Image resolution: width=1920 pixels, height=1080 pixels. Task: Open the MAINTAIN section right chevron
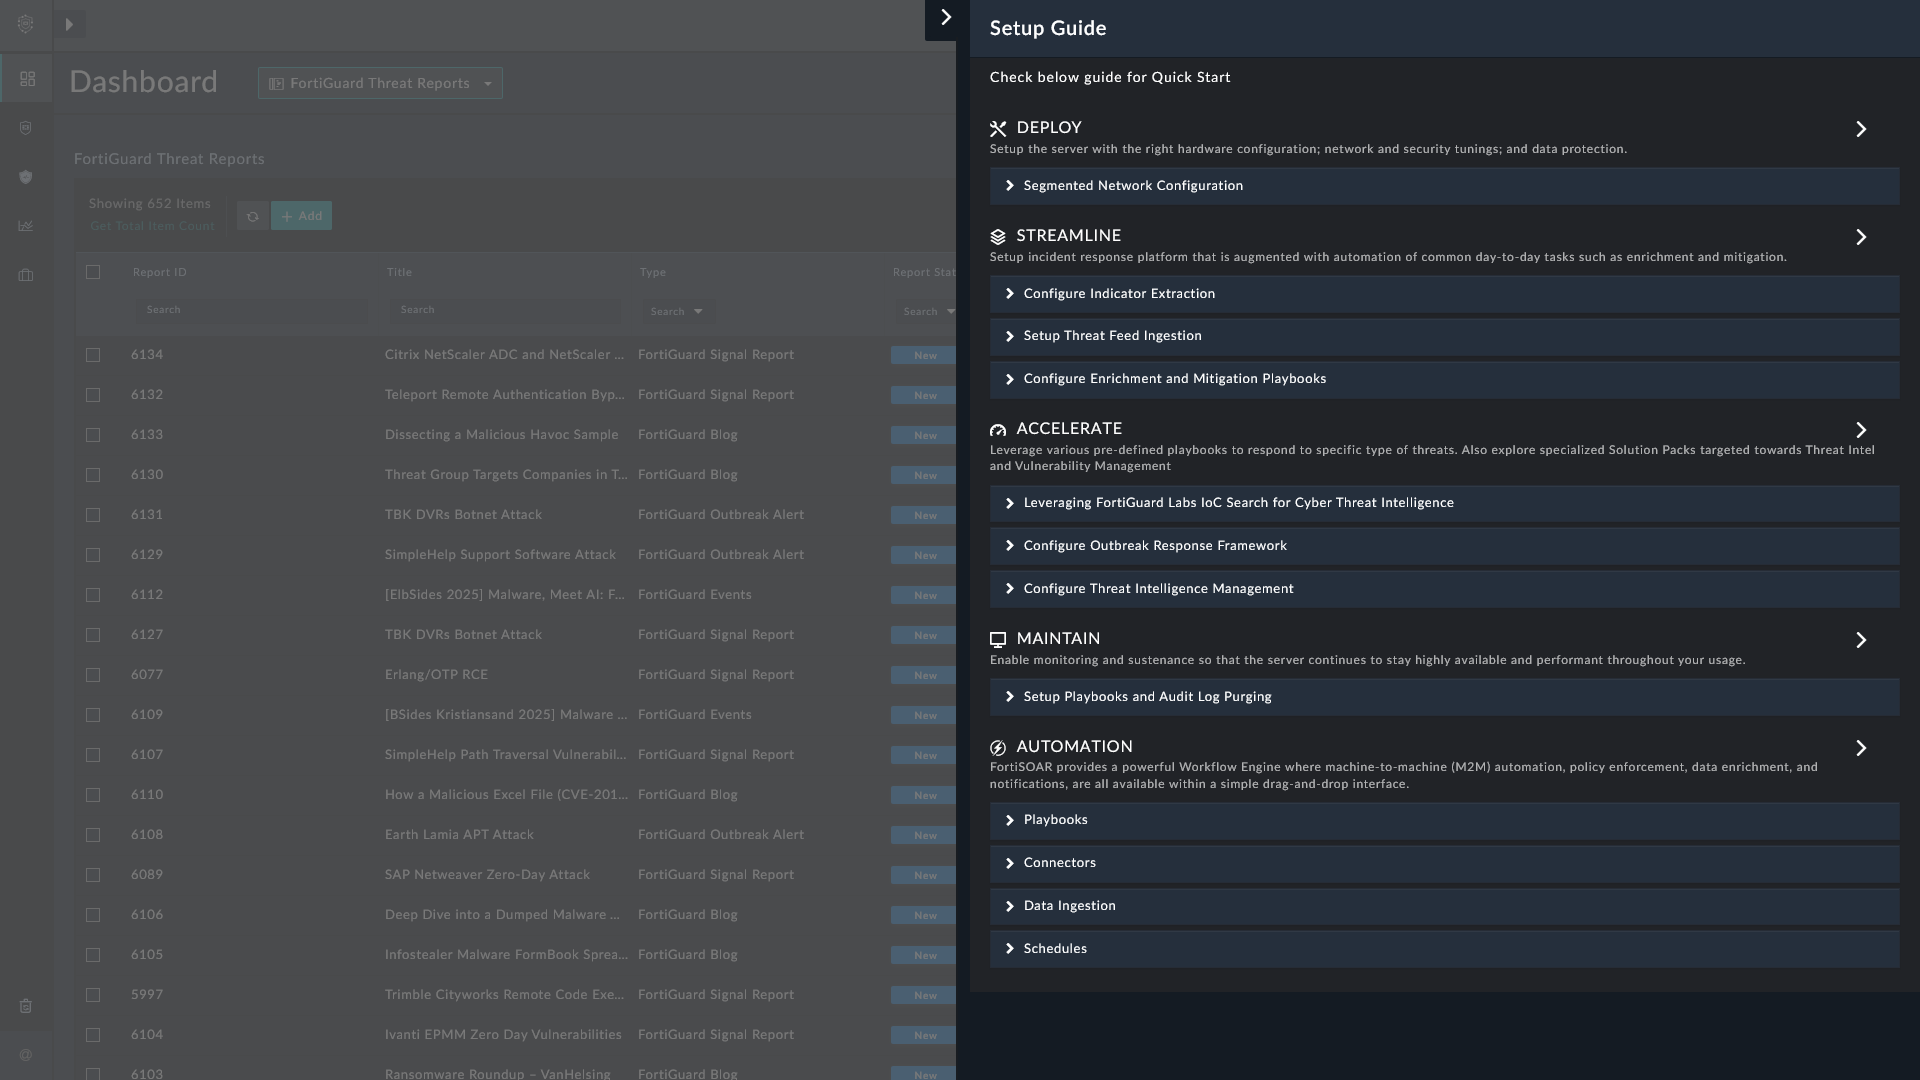tap(1861, 640)
